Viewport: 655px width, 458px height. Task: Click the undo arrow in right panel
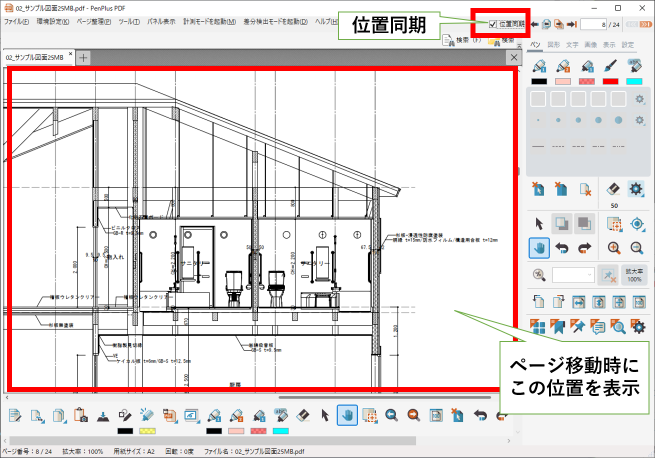563,248
